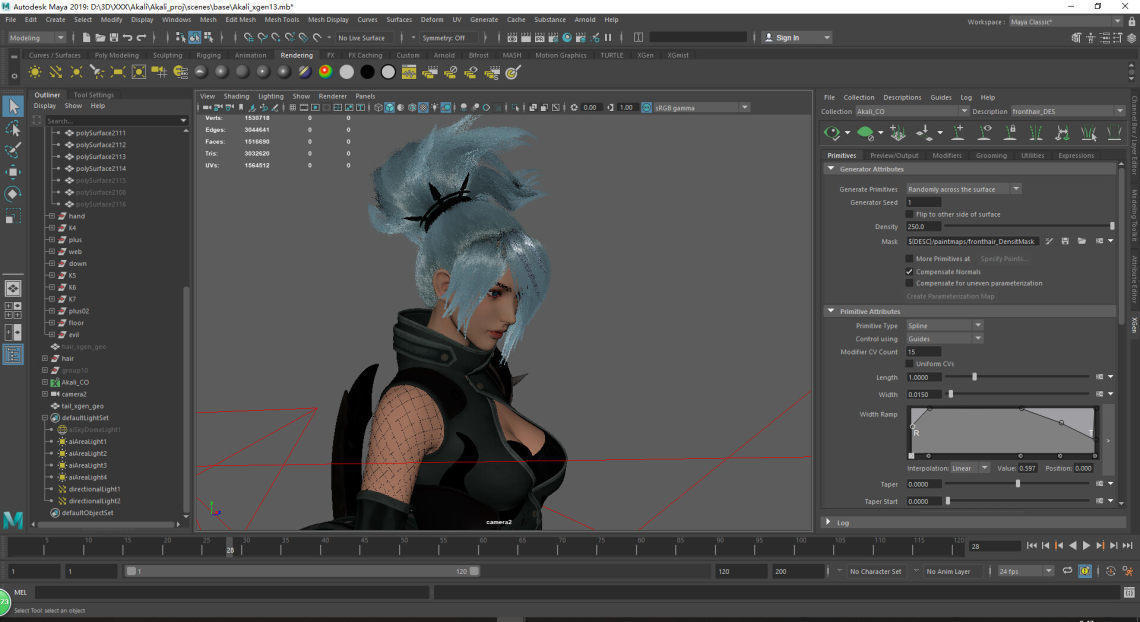
Task: Click the Outliner search field
Action: tap(116, 121)
